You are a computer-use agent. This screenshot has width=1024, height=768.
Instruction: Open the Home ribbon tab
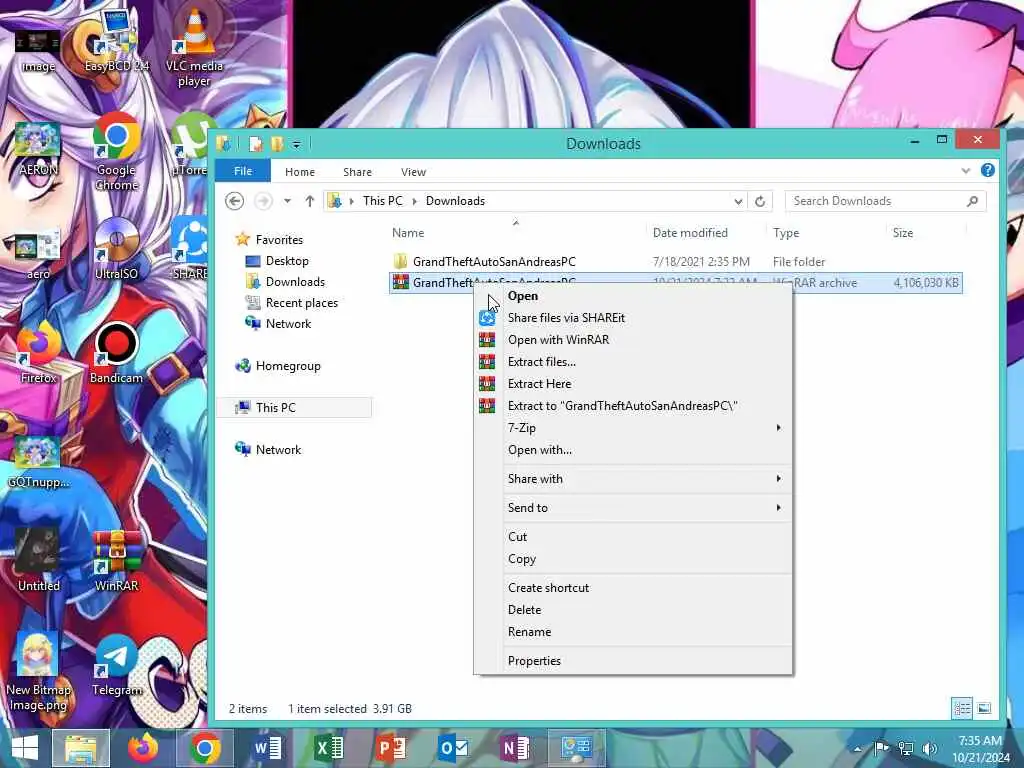[x=300, y=172]
